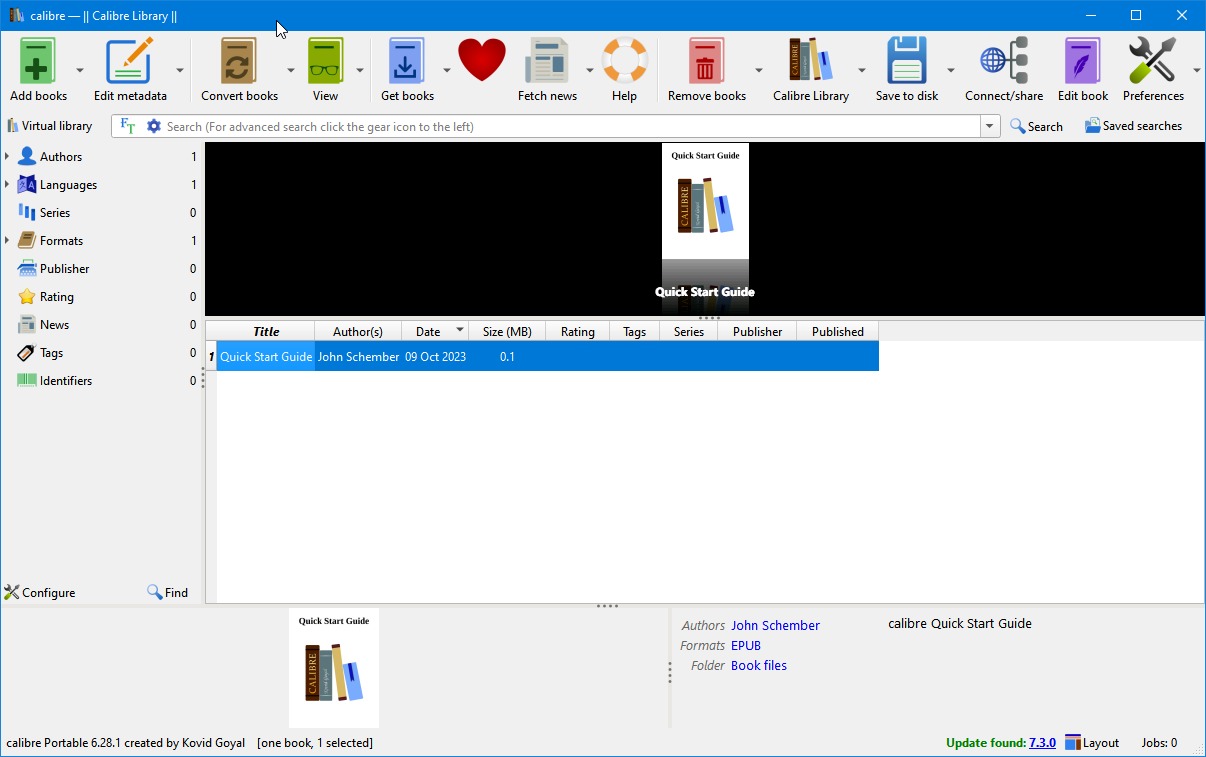This screenshot has height=757, width=1206.
Task: Open the EPUB format link
Action: tap(746, 645)
